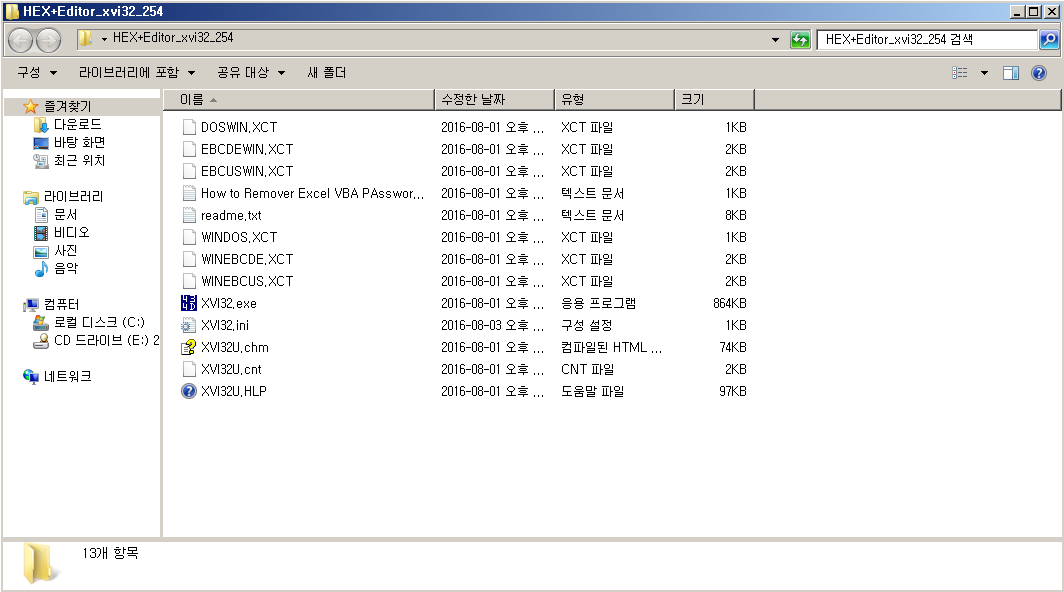Open the 공유 대상 dropdown menu
1064x592 pixels.
coord(251,73)
